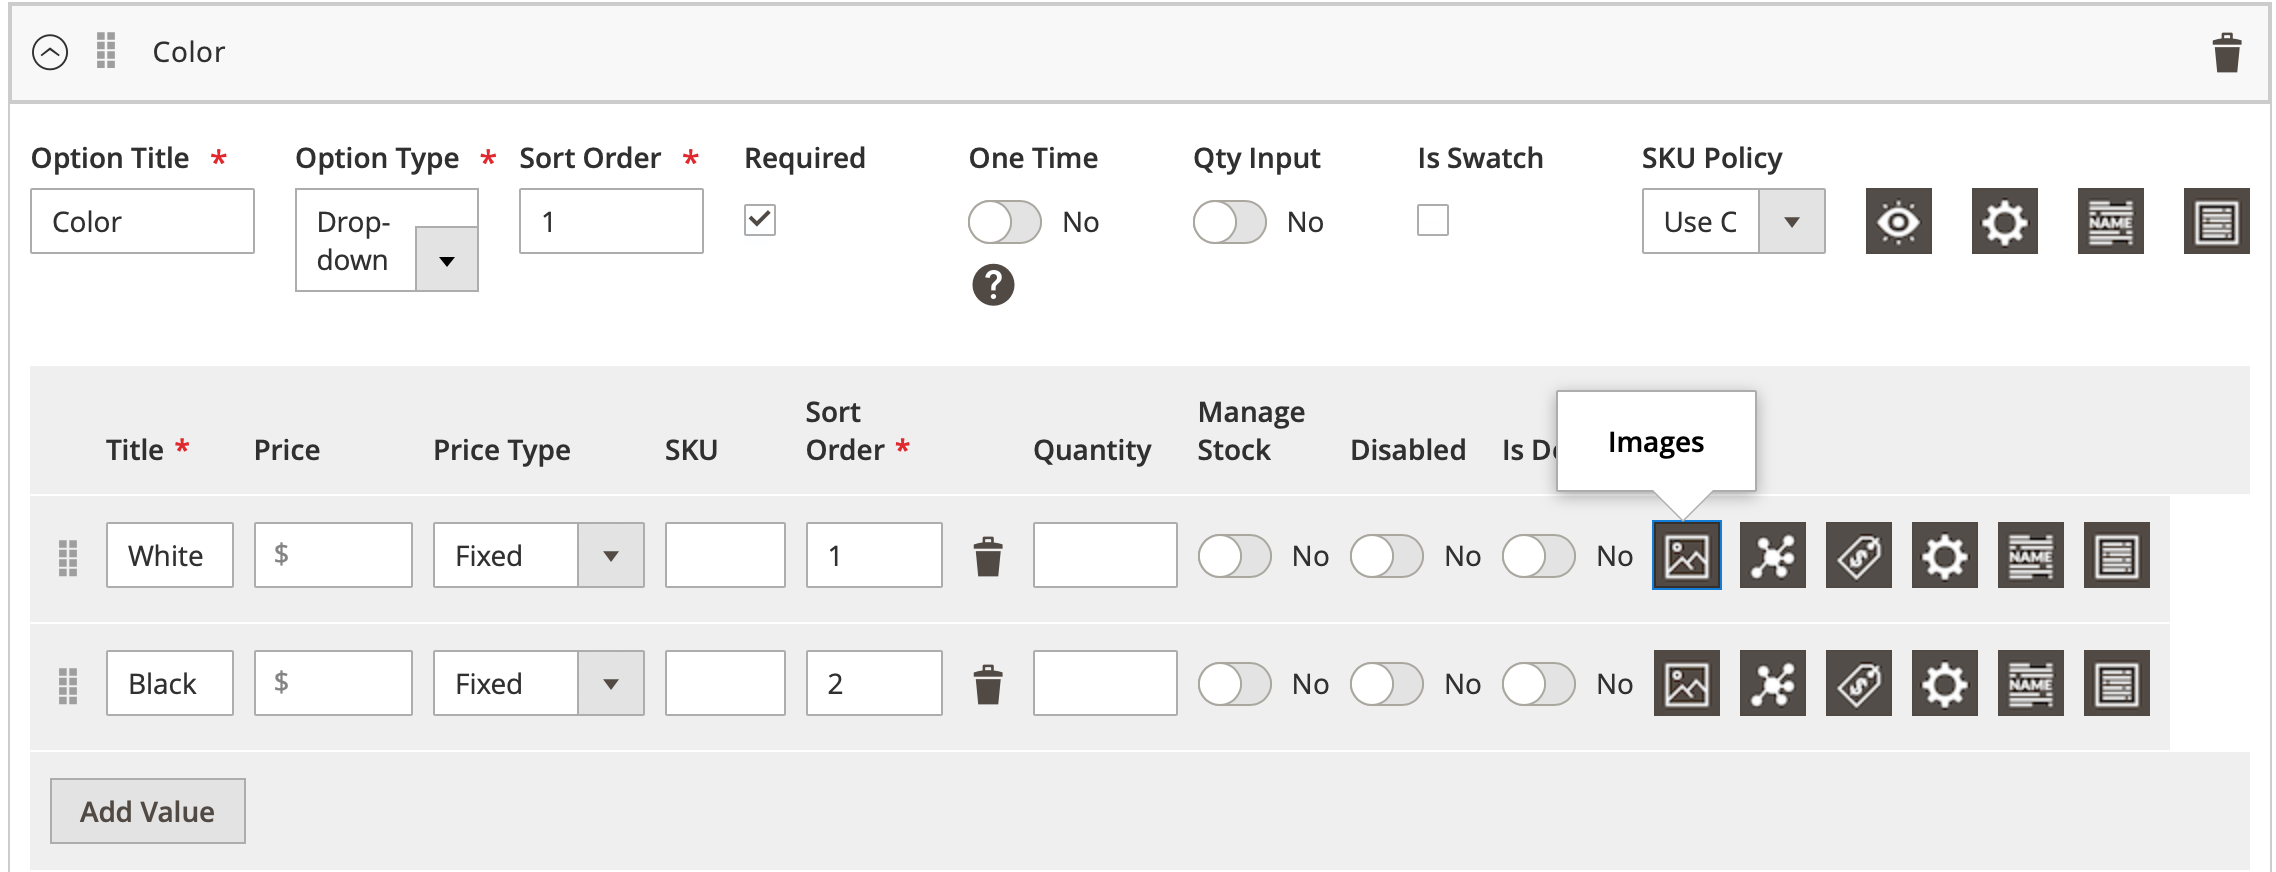Collapse the Color option panel

pyautogui.click(x=50, y=52)
